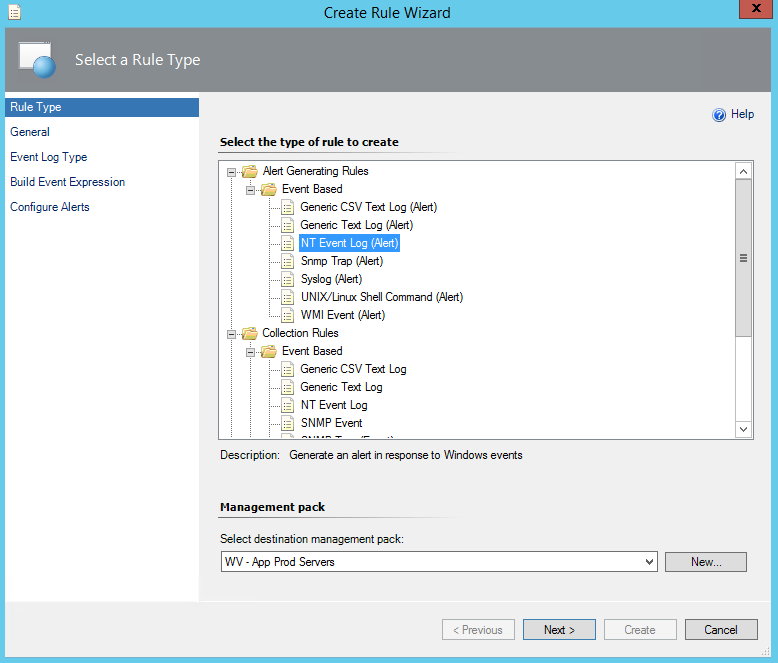The width and height of the screenshot is (778, 663).
Task: Collapse the Alert Generating Rules tree node
Action: (232, 171)
